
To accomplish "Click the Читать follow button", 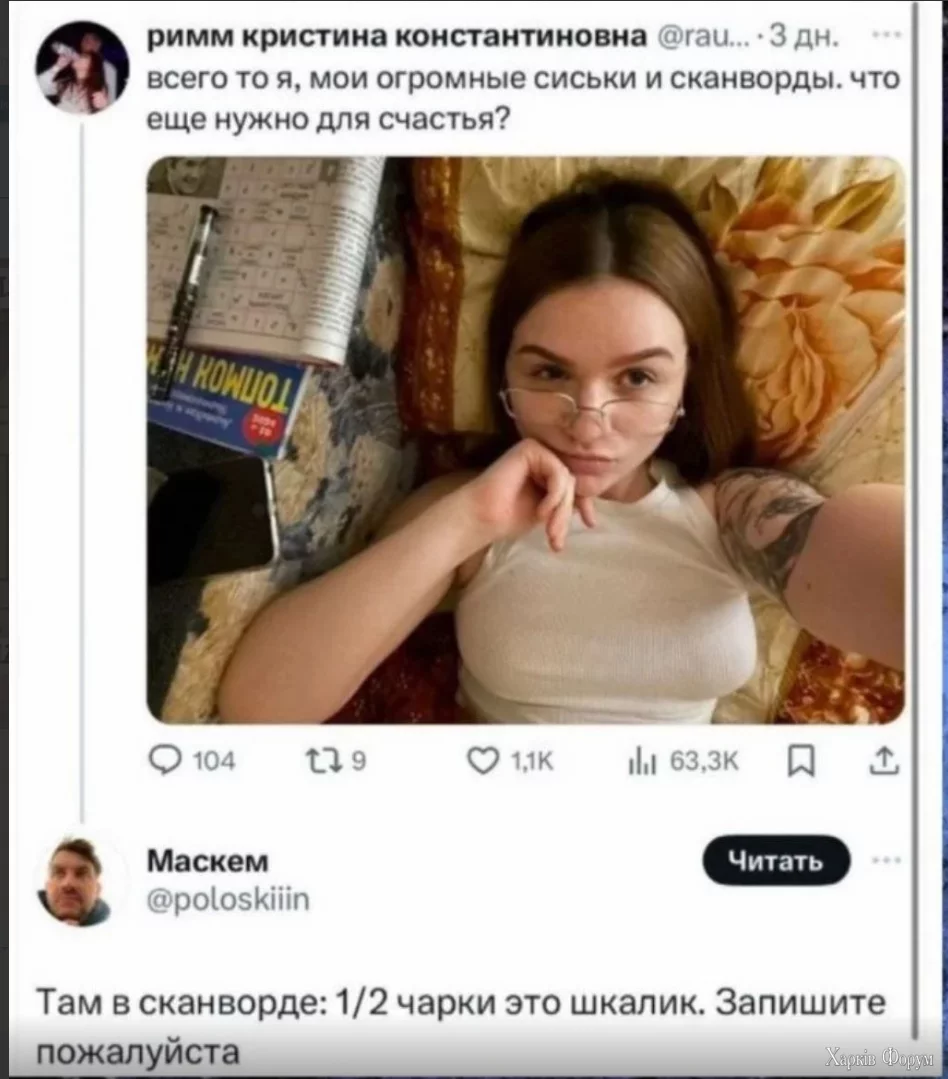I will tap(776, 860).
